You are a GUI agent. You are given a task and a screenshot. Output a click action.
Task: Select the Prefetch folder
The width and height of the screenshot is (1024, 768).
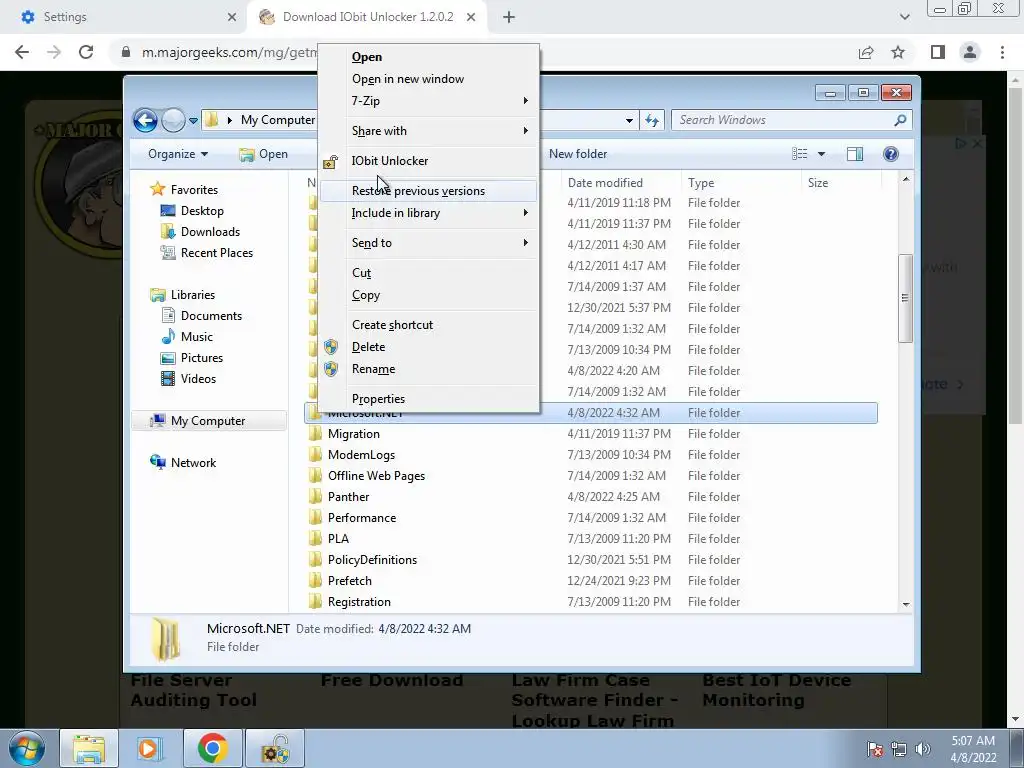[x=590, y=581]
